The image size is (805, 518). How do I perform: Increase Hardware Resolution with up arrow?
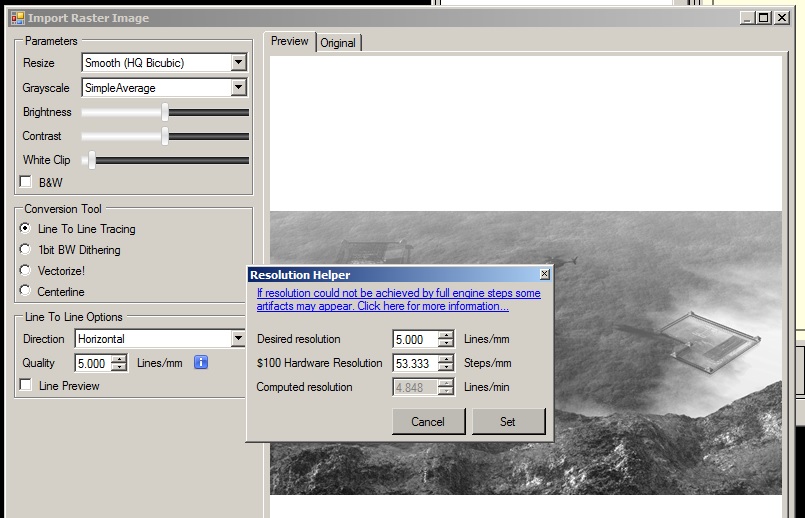coord(446,359)
